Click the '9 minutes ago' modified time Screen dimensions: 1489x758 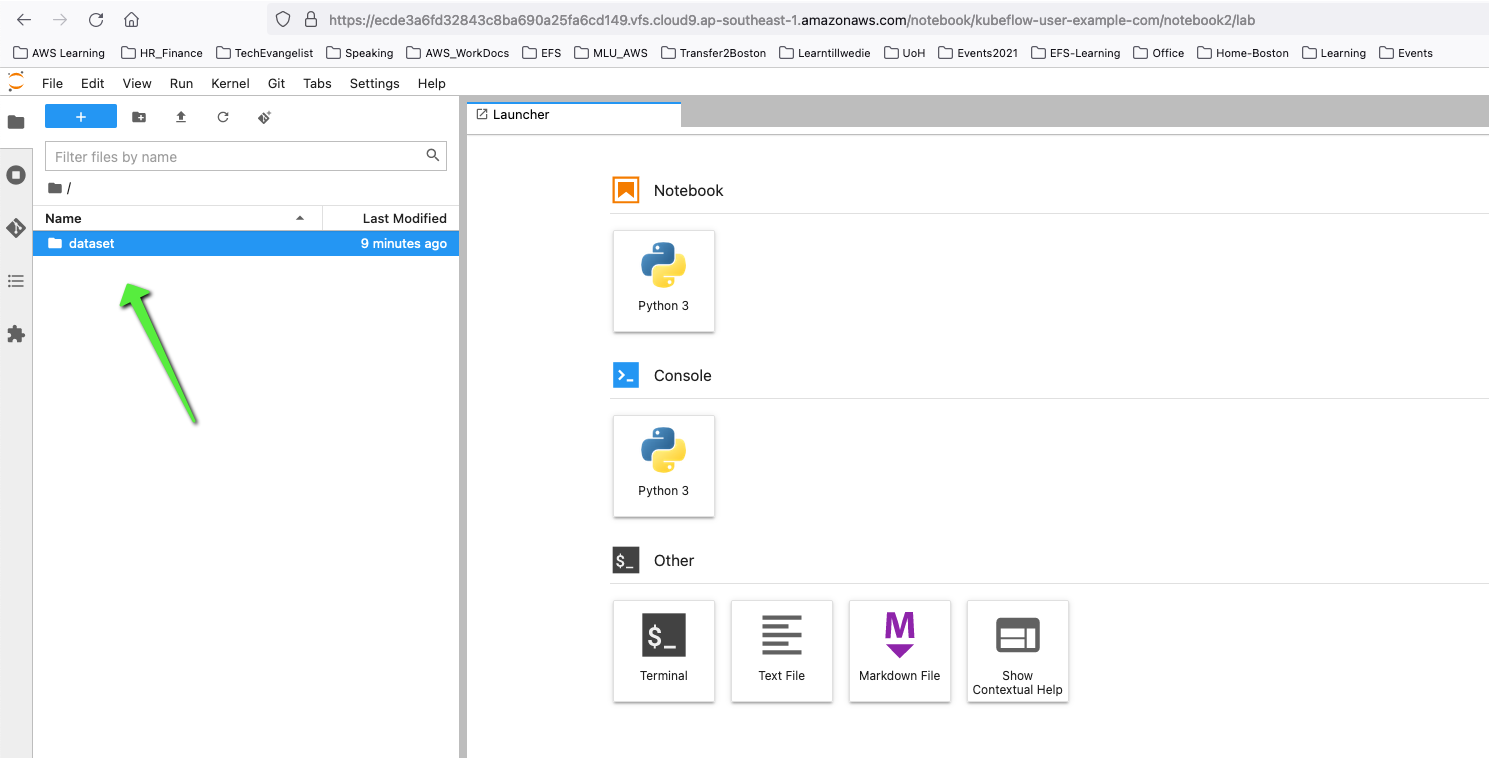click(404, 243)
